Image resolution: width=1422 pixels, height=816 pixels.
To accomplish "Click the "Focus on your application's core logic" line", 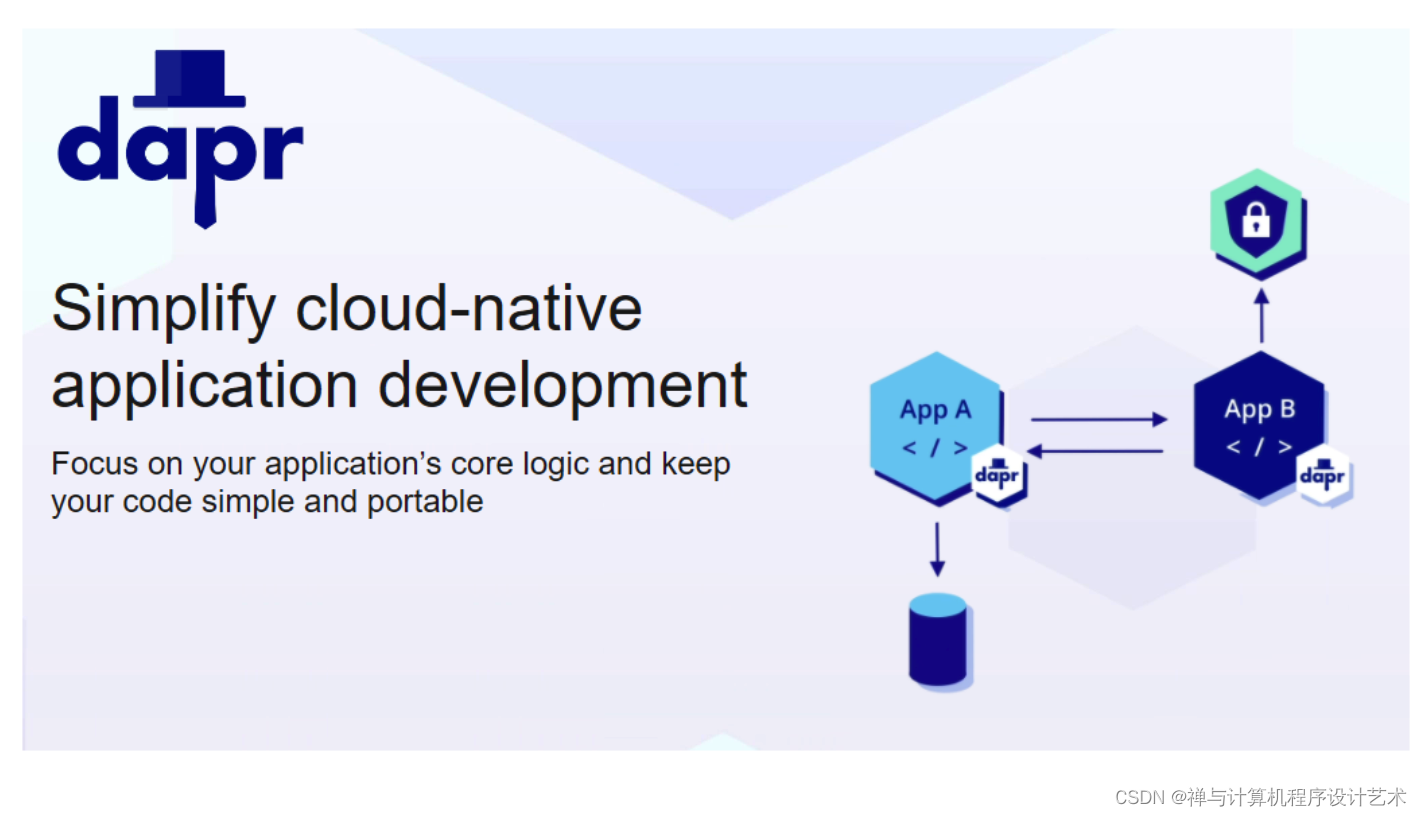I will [x=391, y=465].
